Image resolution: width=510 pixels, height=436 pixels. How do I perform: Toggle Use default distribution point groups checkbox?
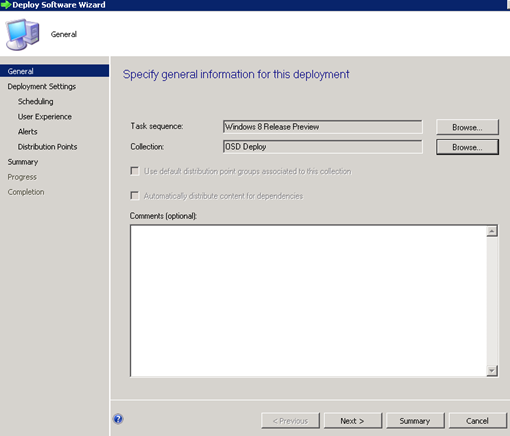coord(135,171)
